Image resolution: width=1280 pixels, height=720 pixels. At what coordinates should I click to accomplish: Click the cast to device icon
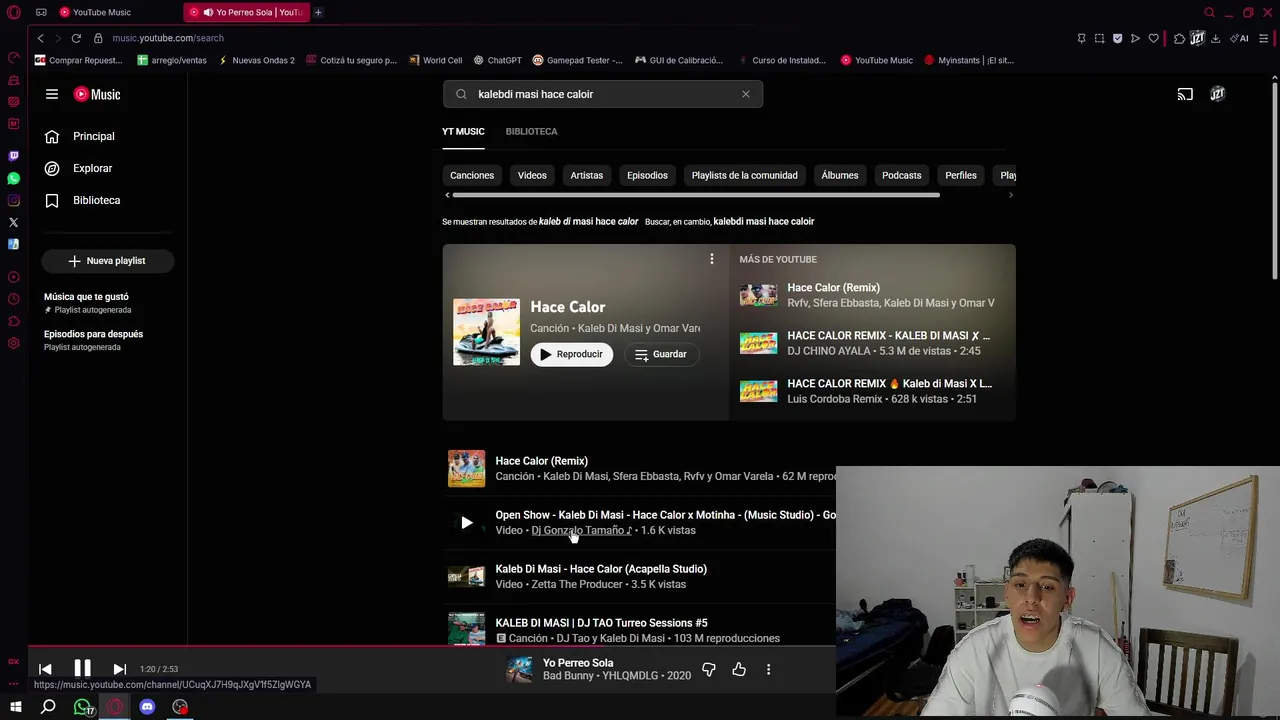coord(1185,94)
